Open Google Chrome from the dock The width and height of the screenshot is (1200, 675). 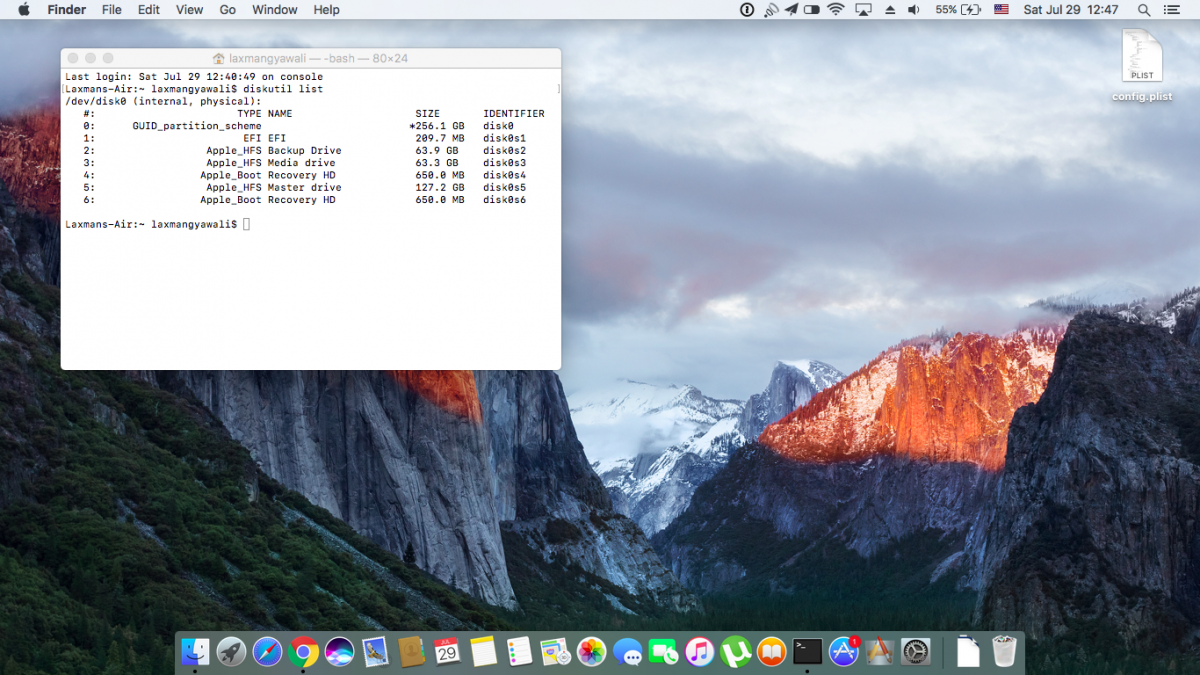point(303,652)
